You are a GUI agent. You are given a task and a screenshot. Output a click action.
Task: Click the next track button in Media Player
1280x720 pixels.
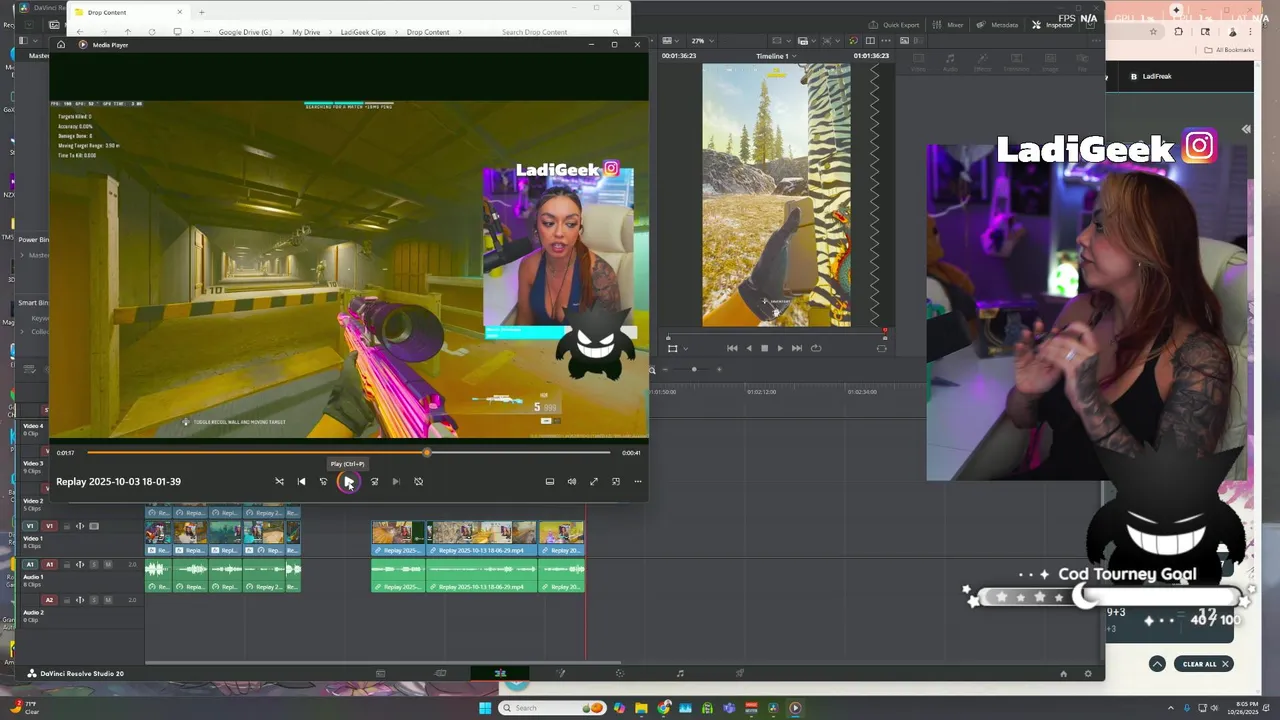coord(396,481)
